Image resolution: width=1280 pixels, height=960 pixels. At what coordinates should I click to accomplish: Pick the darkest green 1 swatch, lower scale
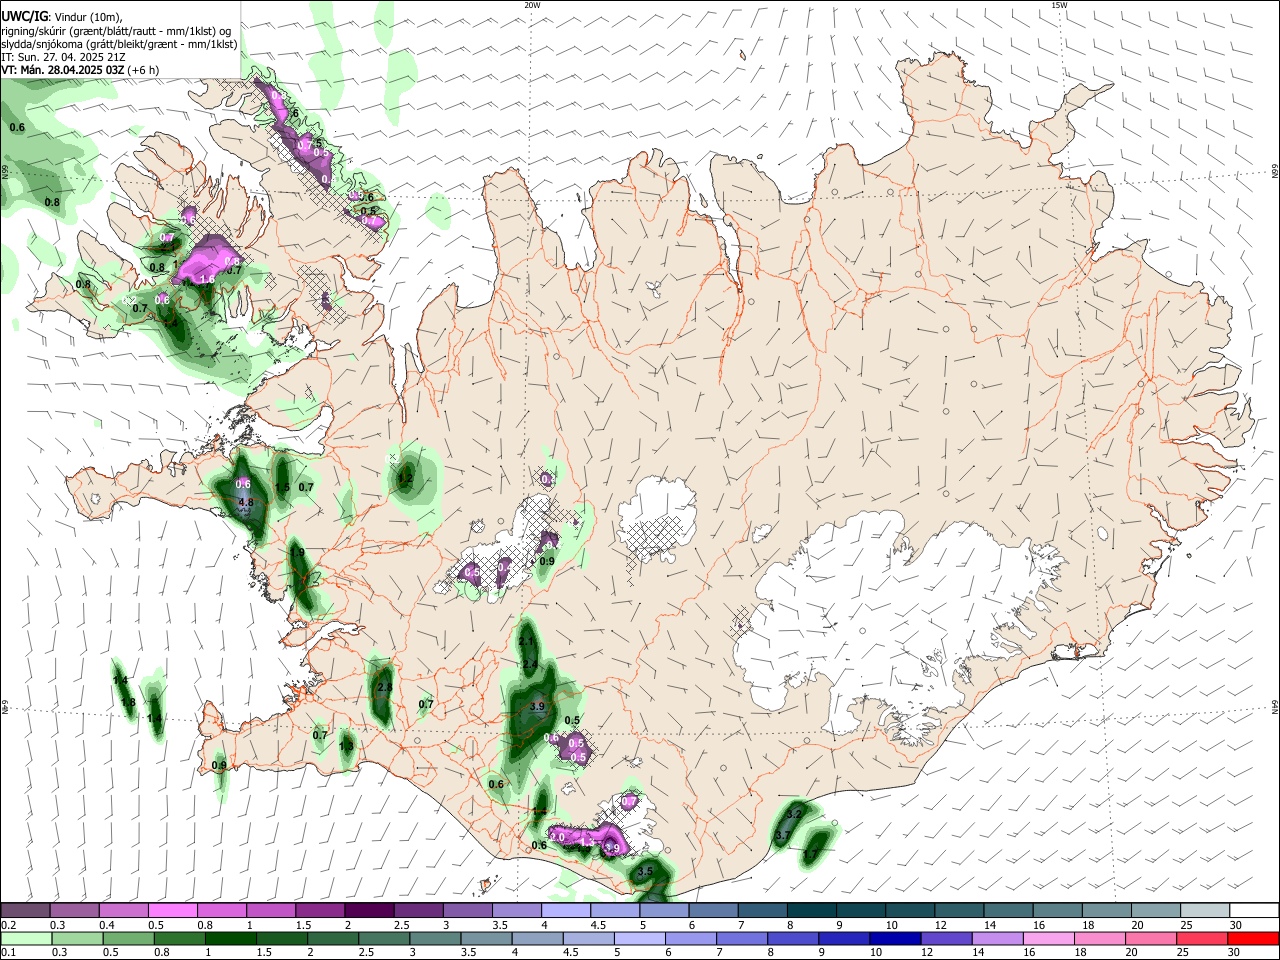pos(231,938)
